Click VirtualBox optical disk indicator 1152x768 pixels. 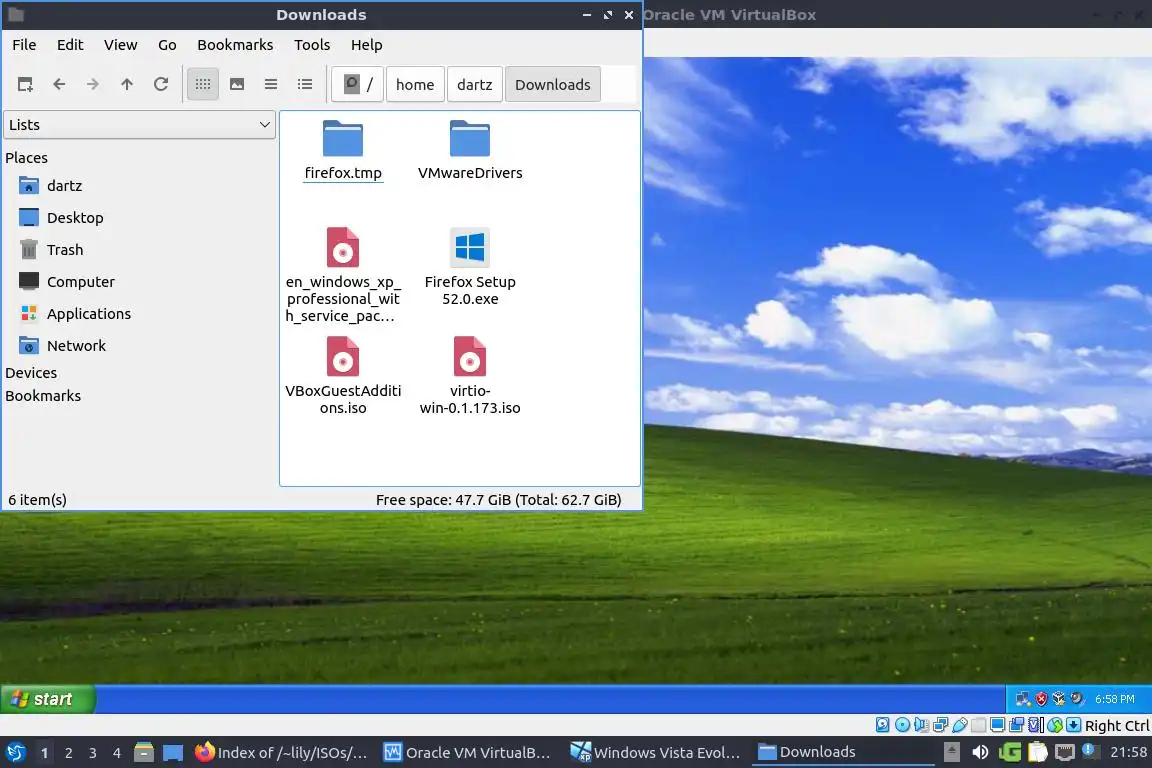902,725
